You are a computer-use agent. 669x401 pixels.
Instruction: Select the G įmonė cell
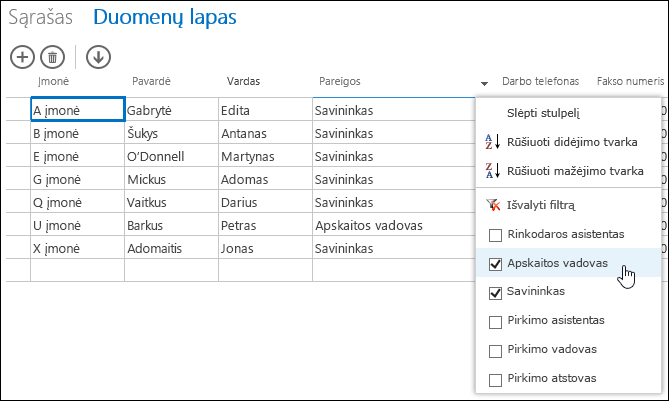[x=78, y=178]
